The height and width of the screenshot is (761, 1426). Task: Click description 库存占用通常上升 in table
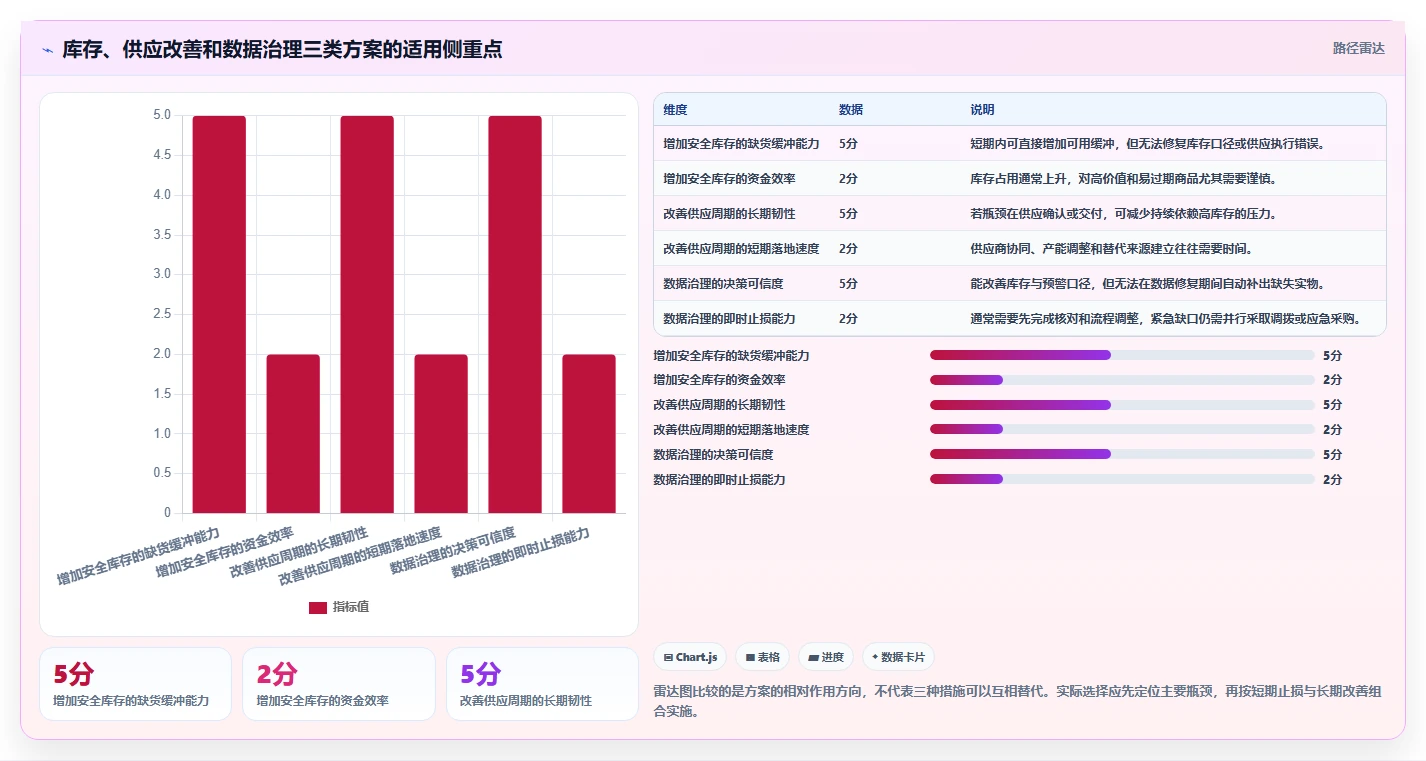tap(1123, 179)
